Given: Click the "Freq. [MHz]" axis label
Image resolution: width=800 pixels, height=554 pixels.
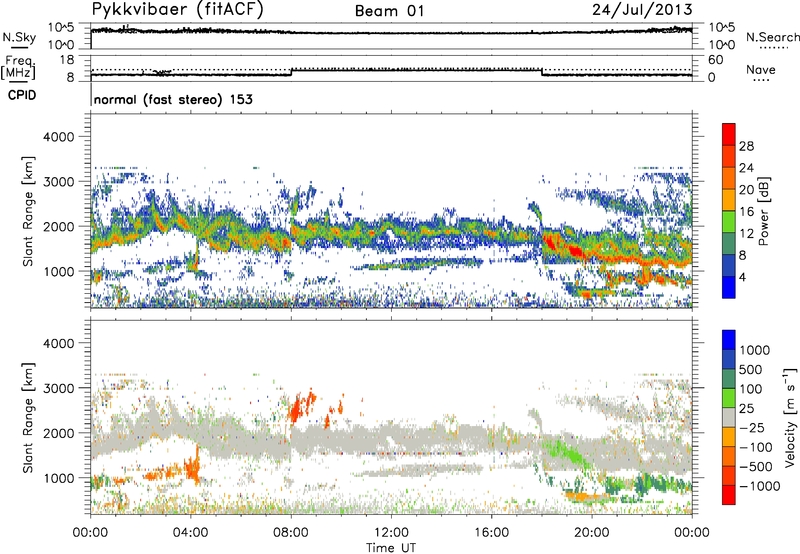Looking at the screenshot, I should click(x=18, y=67).
